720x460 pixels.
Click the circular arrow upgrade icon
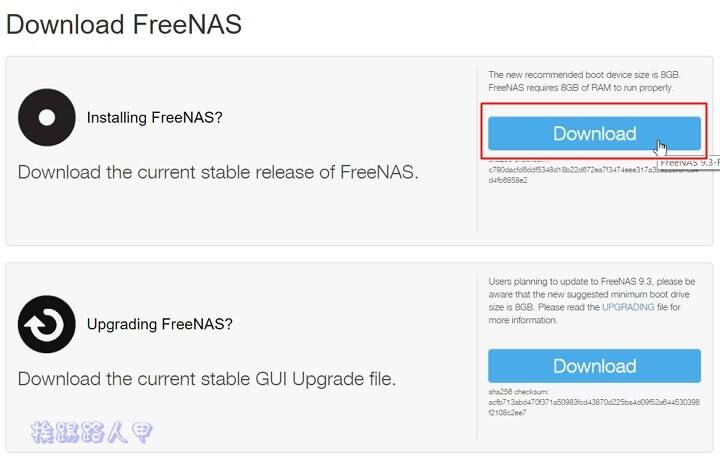coord(47,324)
